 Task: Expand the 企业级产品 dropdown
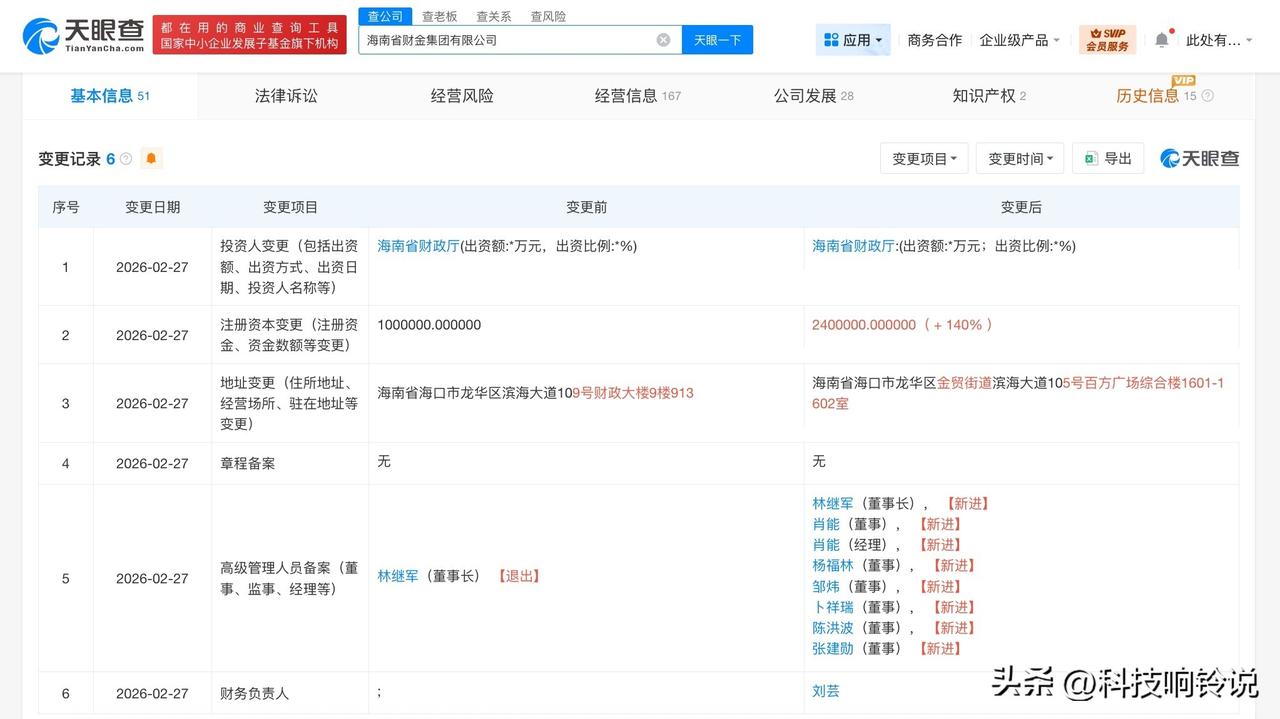[x=1020, y=40]
